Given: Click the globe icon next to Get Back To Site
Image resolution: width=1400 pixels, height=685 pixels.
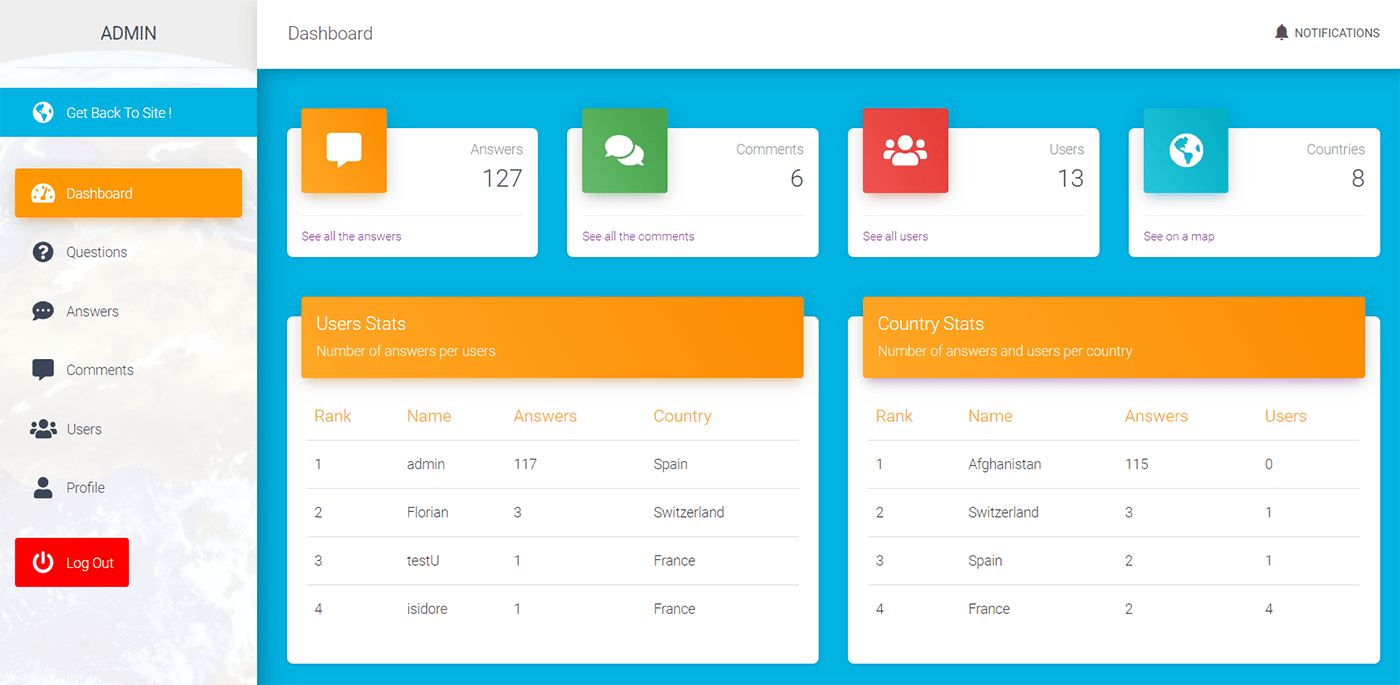Looking at the screenshot, I should point(43,112).
